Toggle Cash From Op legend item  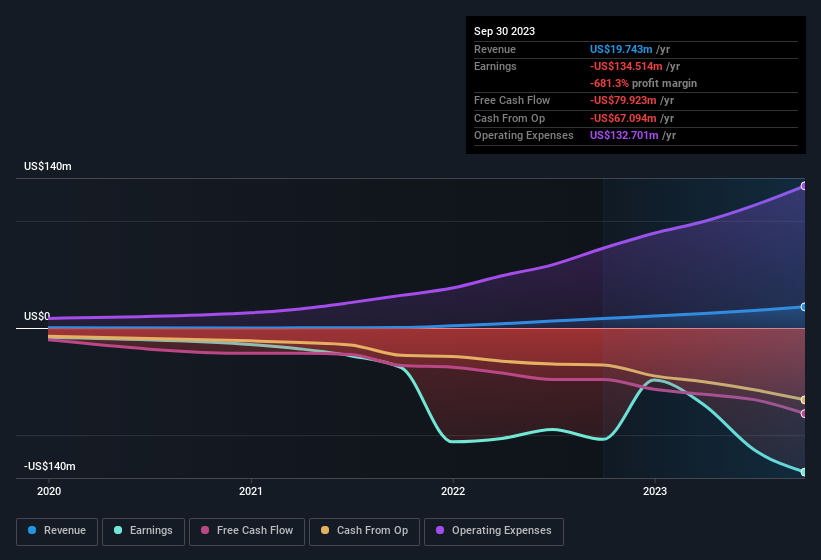[x=364, y=531]
